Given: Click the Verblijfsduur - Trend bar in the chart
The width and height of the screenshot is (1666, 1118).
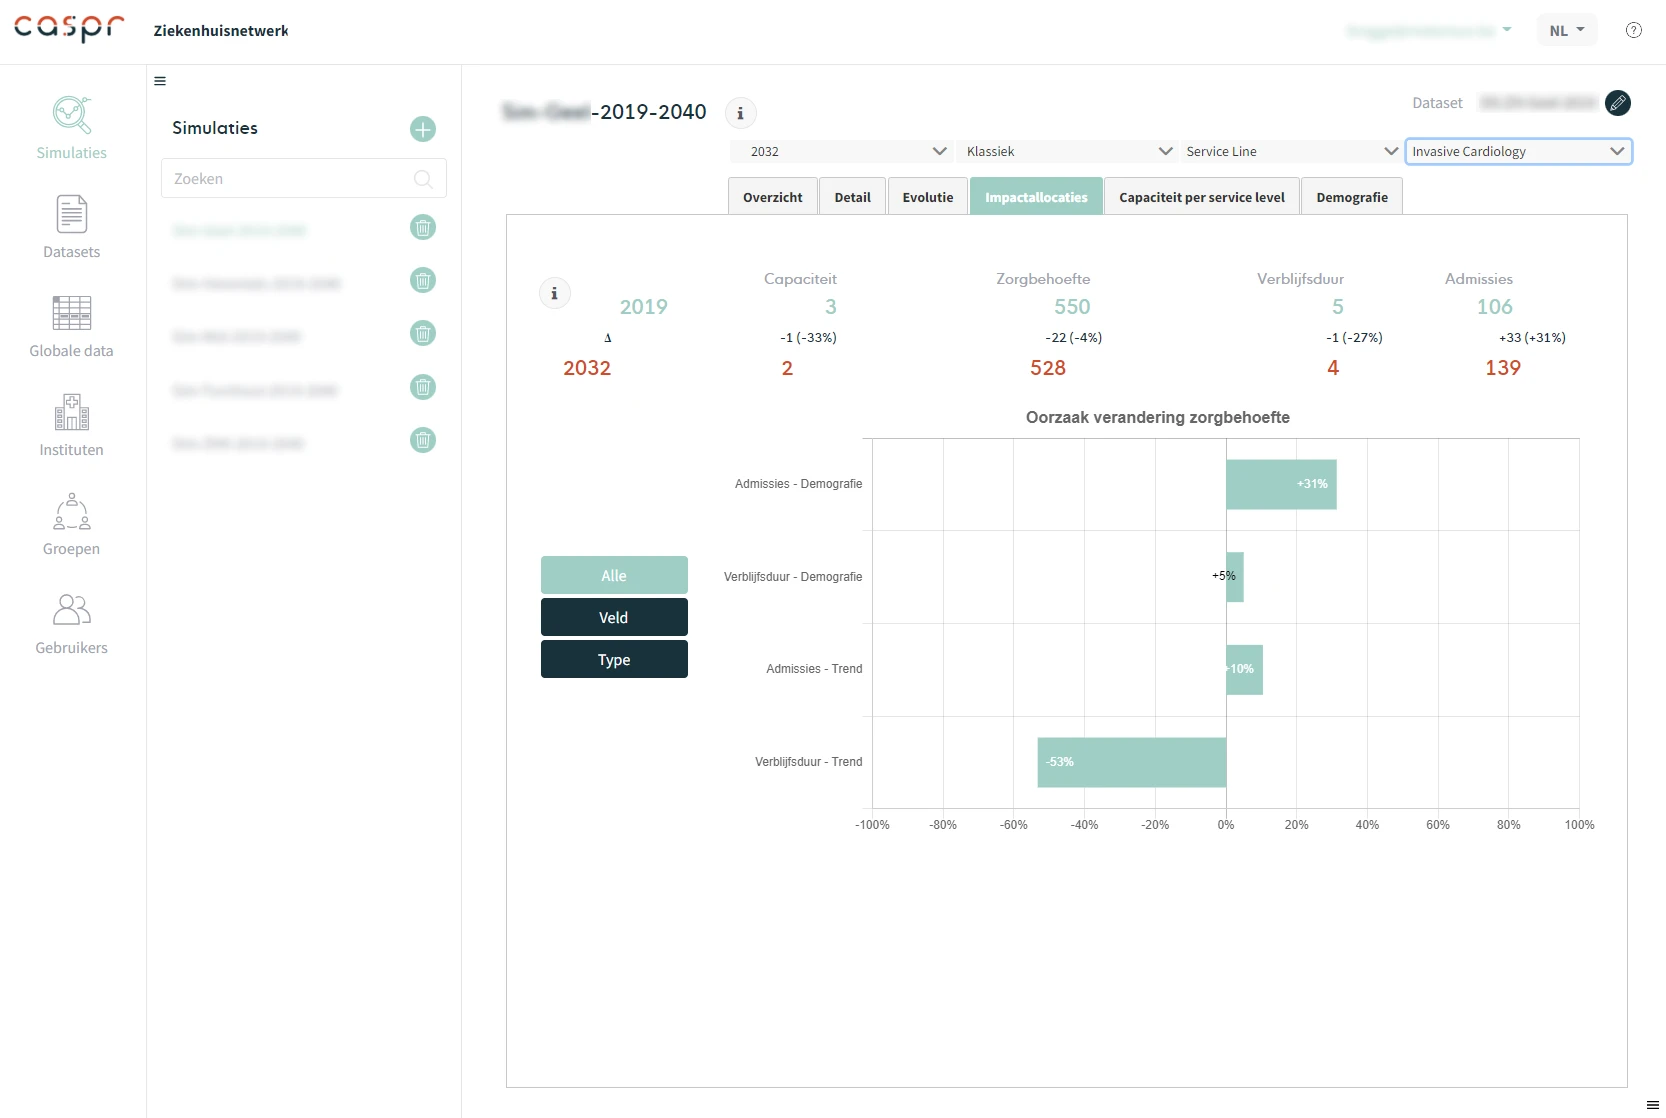Looking at the screenshot, I should 1131,762.
